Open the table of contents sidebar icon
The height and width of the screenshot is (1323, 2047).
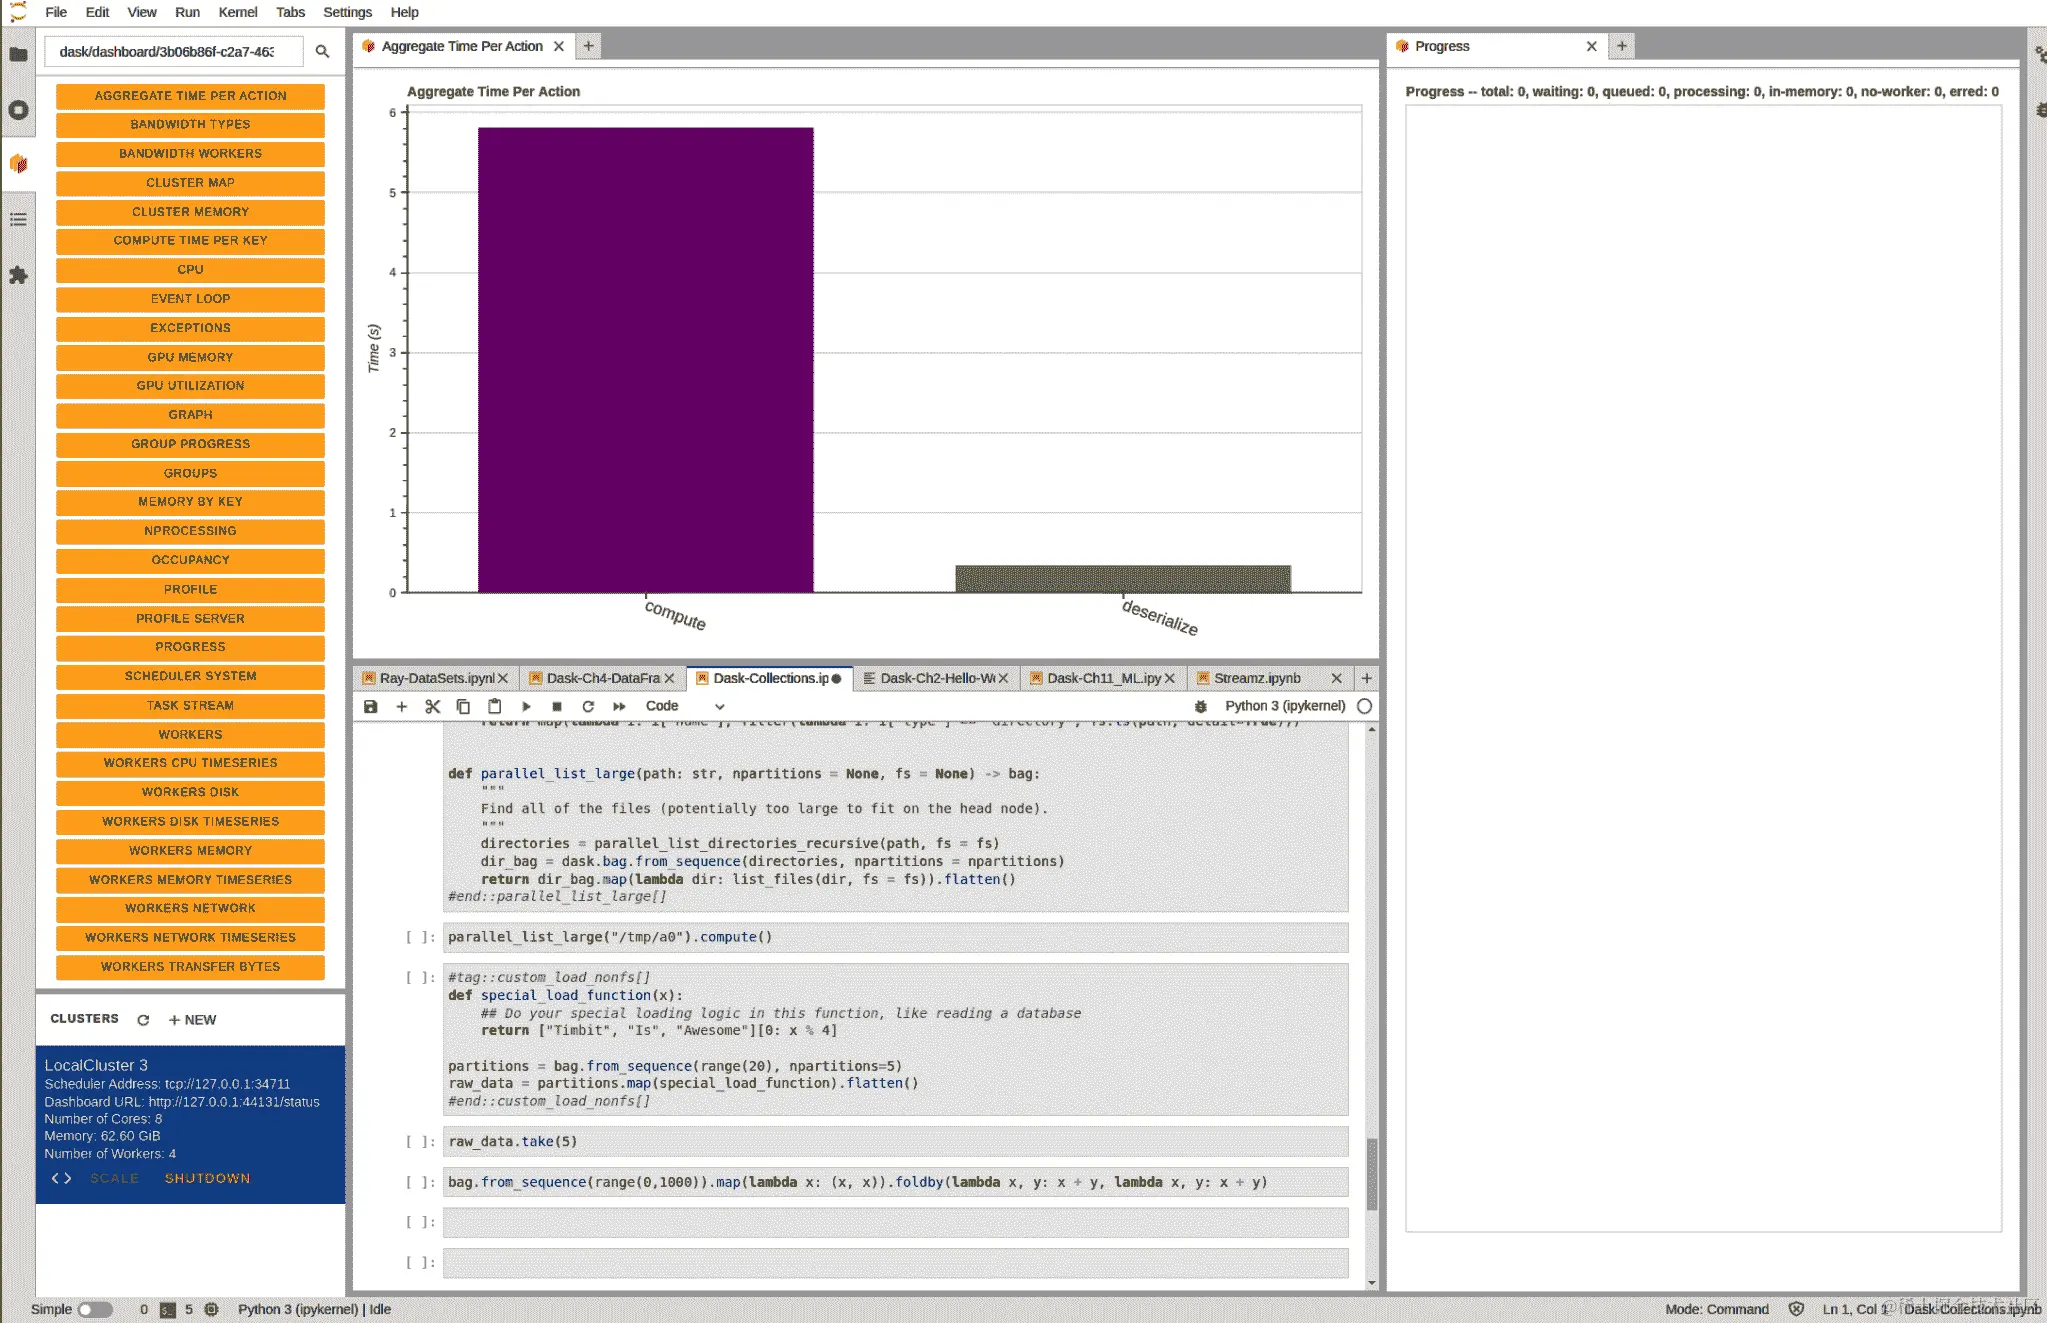(x=18, y=219)
